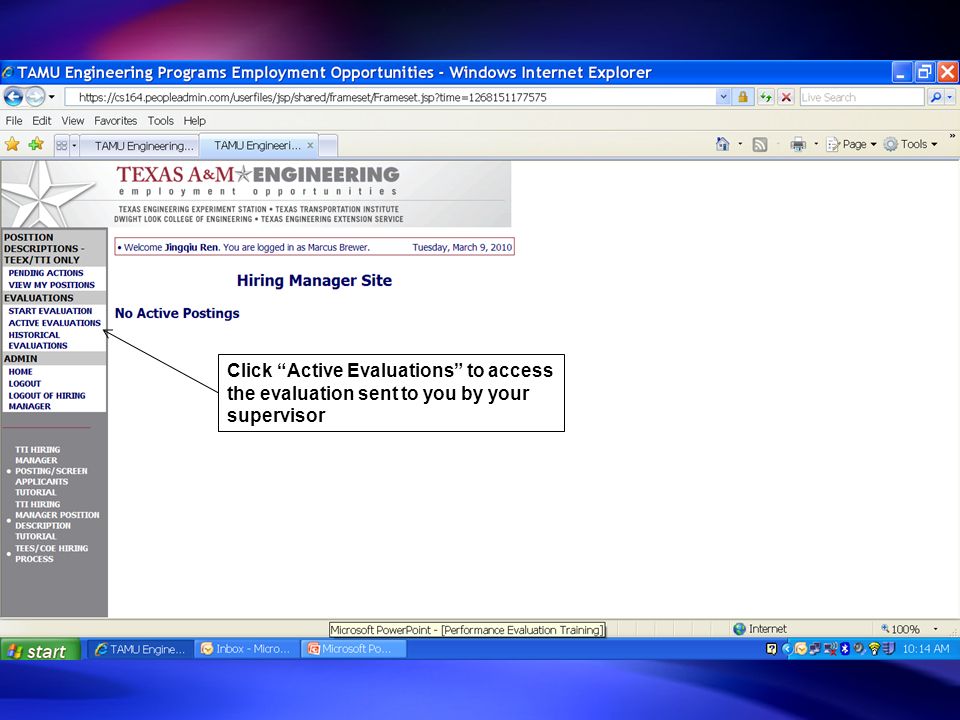Click the browser Forward arrow button

[35, 97]
